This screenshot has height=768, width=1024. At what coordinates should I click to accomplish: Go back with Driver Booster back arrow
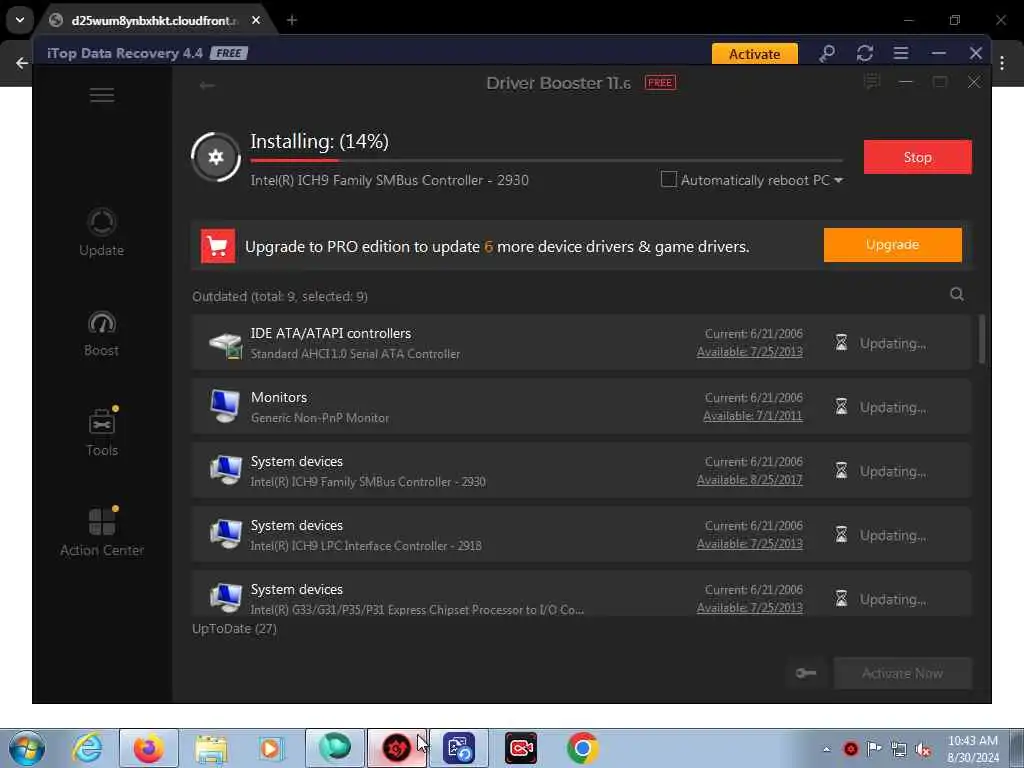pyautogui.click(x=207, y=86)
